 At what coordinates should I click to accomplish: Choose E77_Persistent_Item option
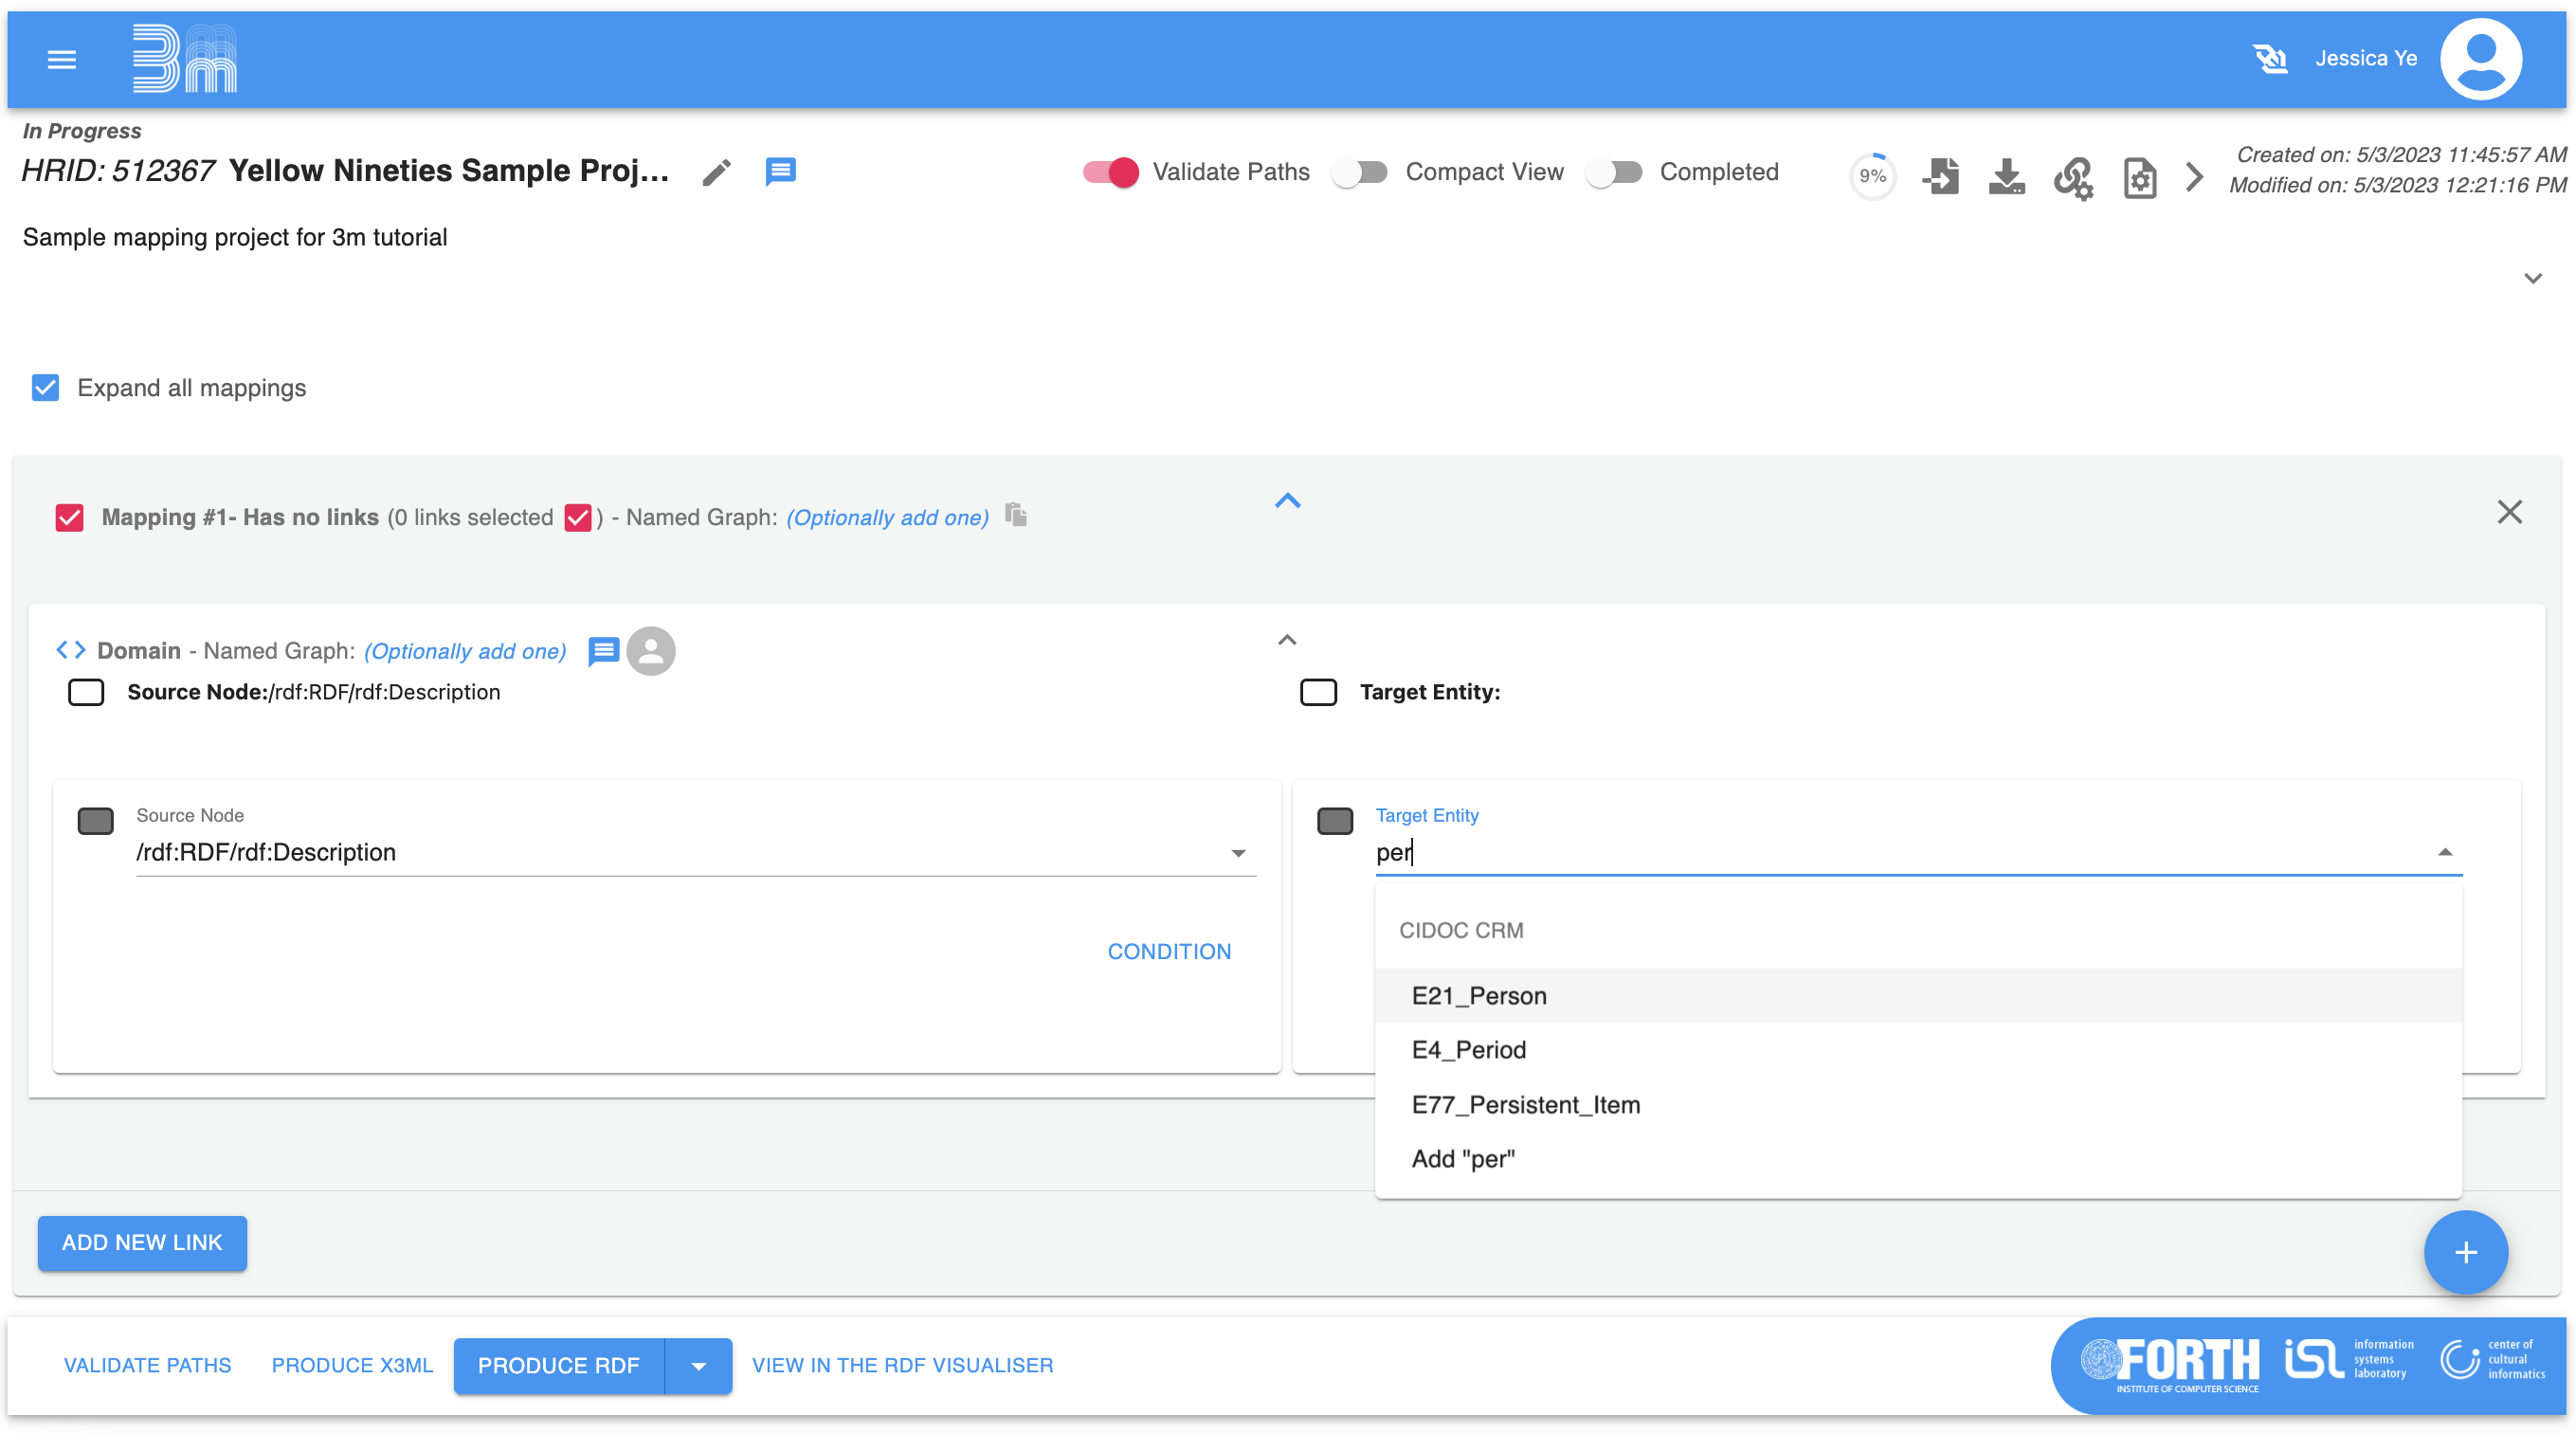(x=1525, y=1105)
